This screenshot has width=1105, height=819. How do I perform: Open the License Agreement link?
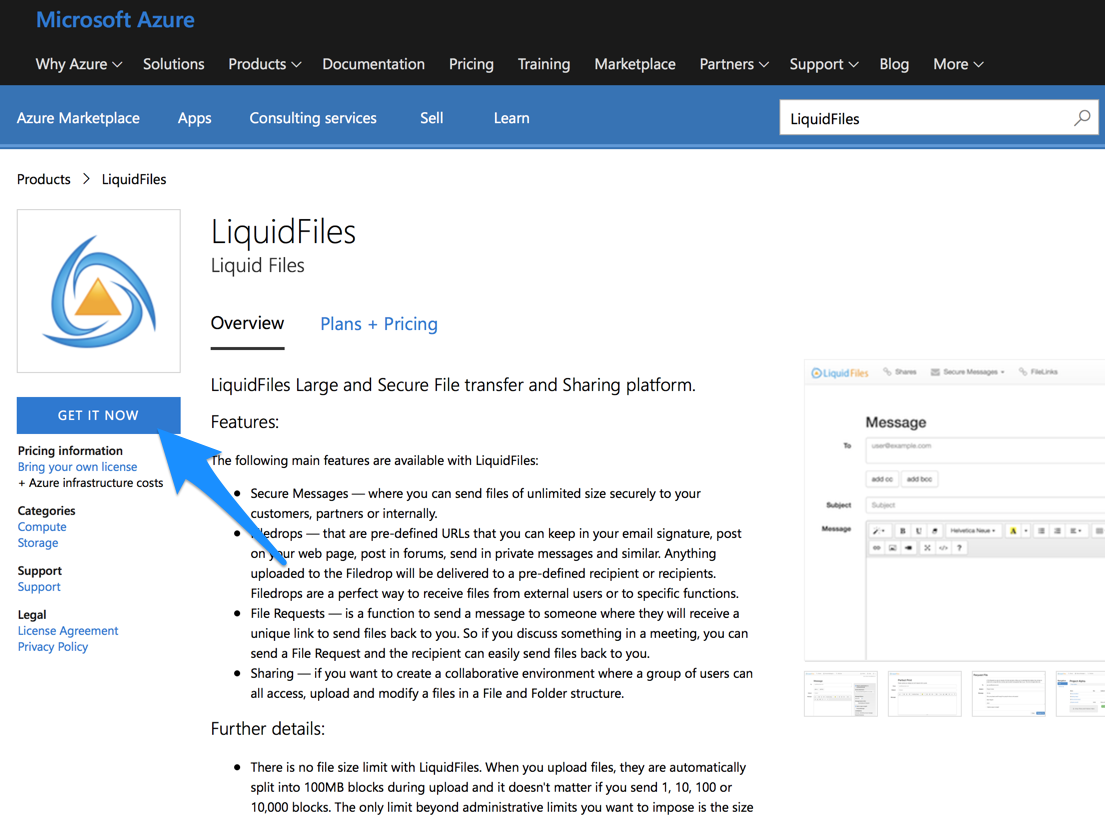coord(67,630)
